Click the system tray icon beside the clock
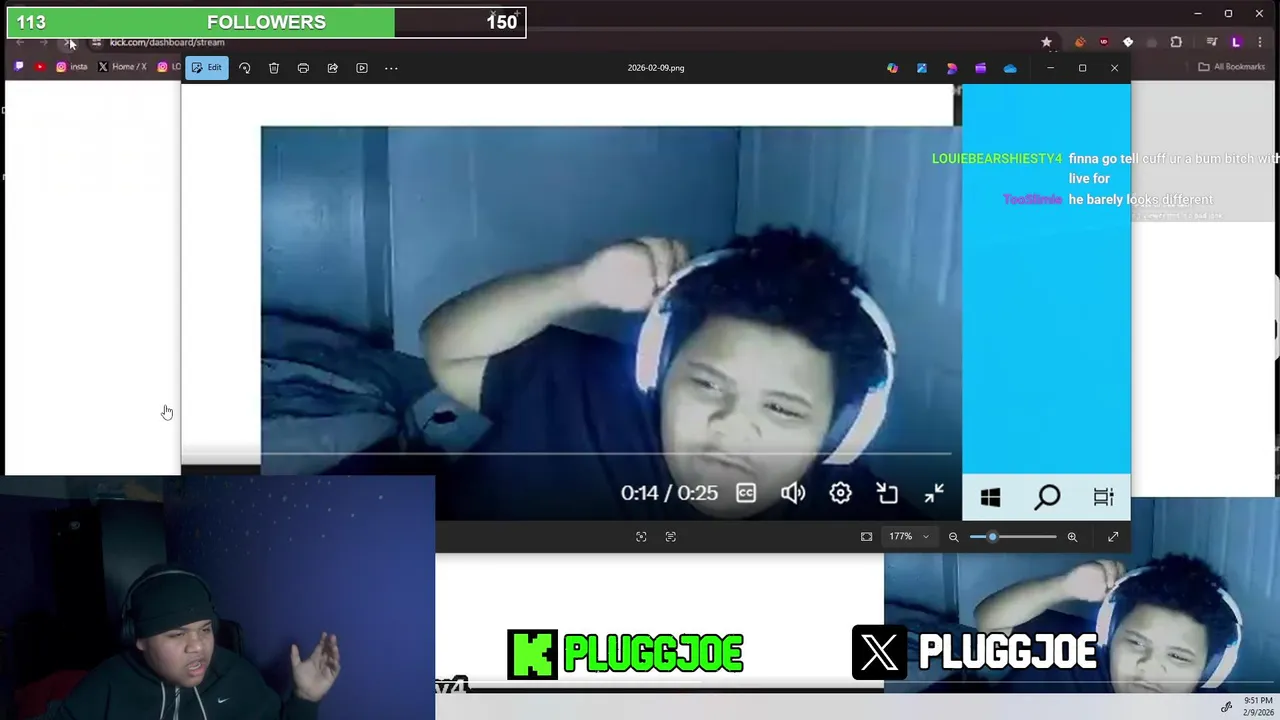 (1227, 706)
